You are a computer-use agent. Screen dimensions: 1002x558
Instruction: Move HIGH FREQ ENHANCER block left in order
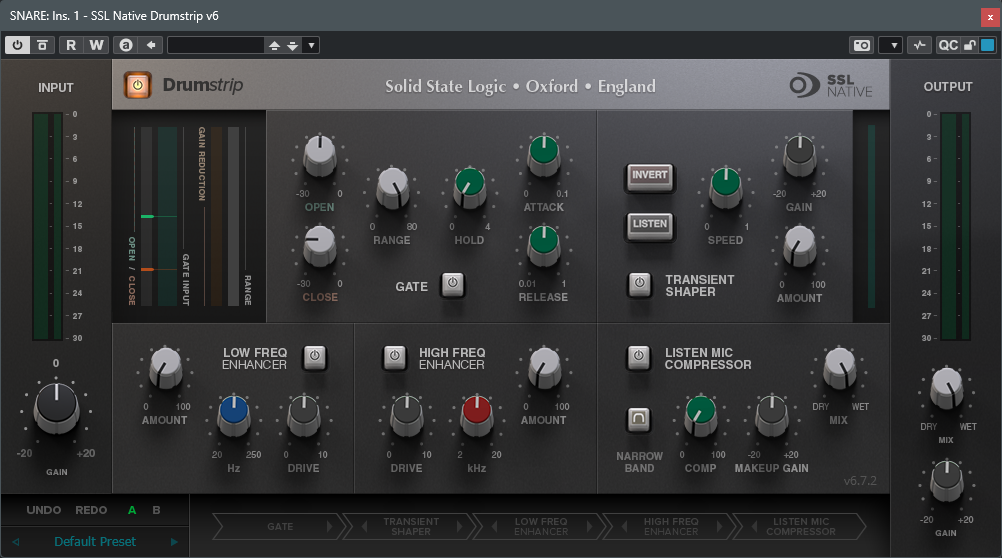tap(624, 527)
